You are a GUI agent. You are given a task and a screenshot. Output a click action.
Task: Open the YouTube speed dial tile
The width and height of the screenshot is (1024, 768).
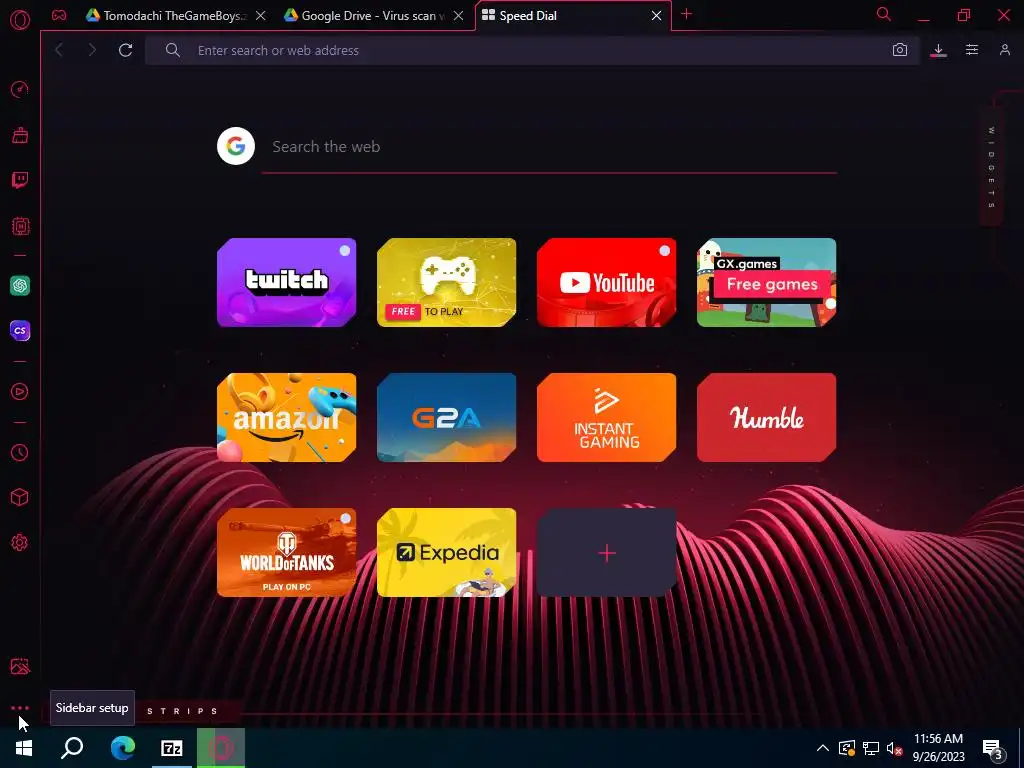pyautogui.click(x=607, y=282)
